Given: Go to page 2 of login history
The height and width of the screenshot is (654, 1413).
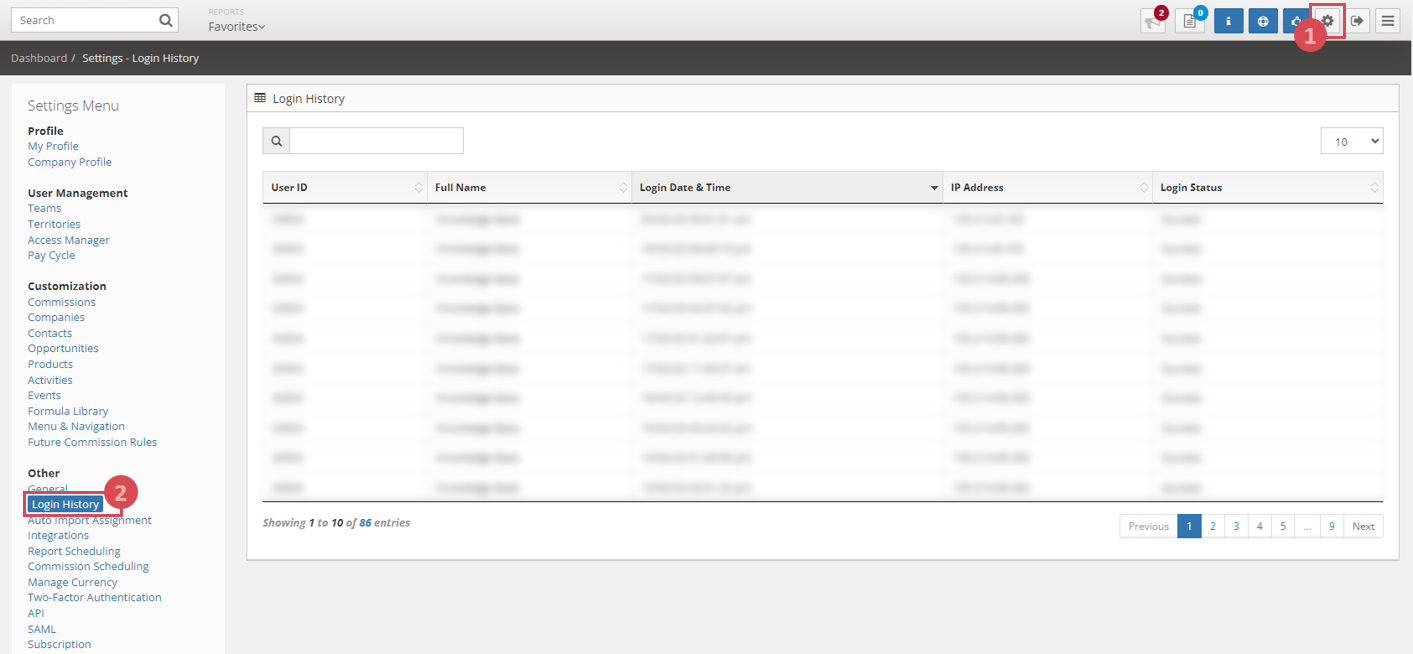Looking at the screenshot, I should (1212, 526).
